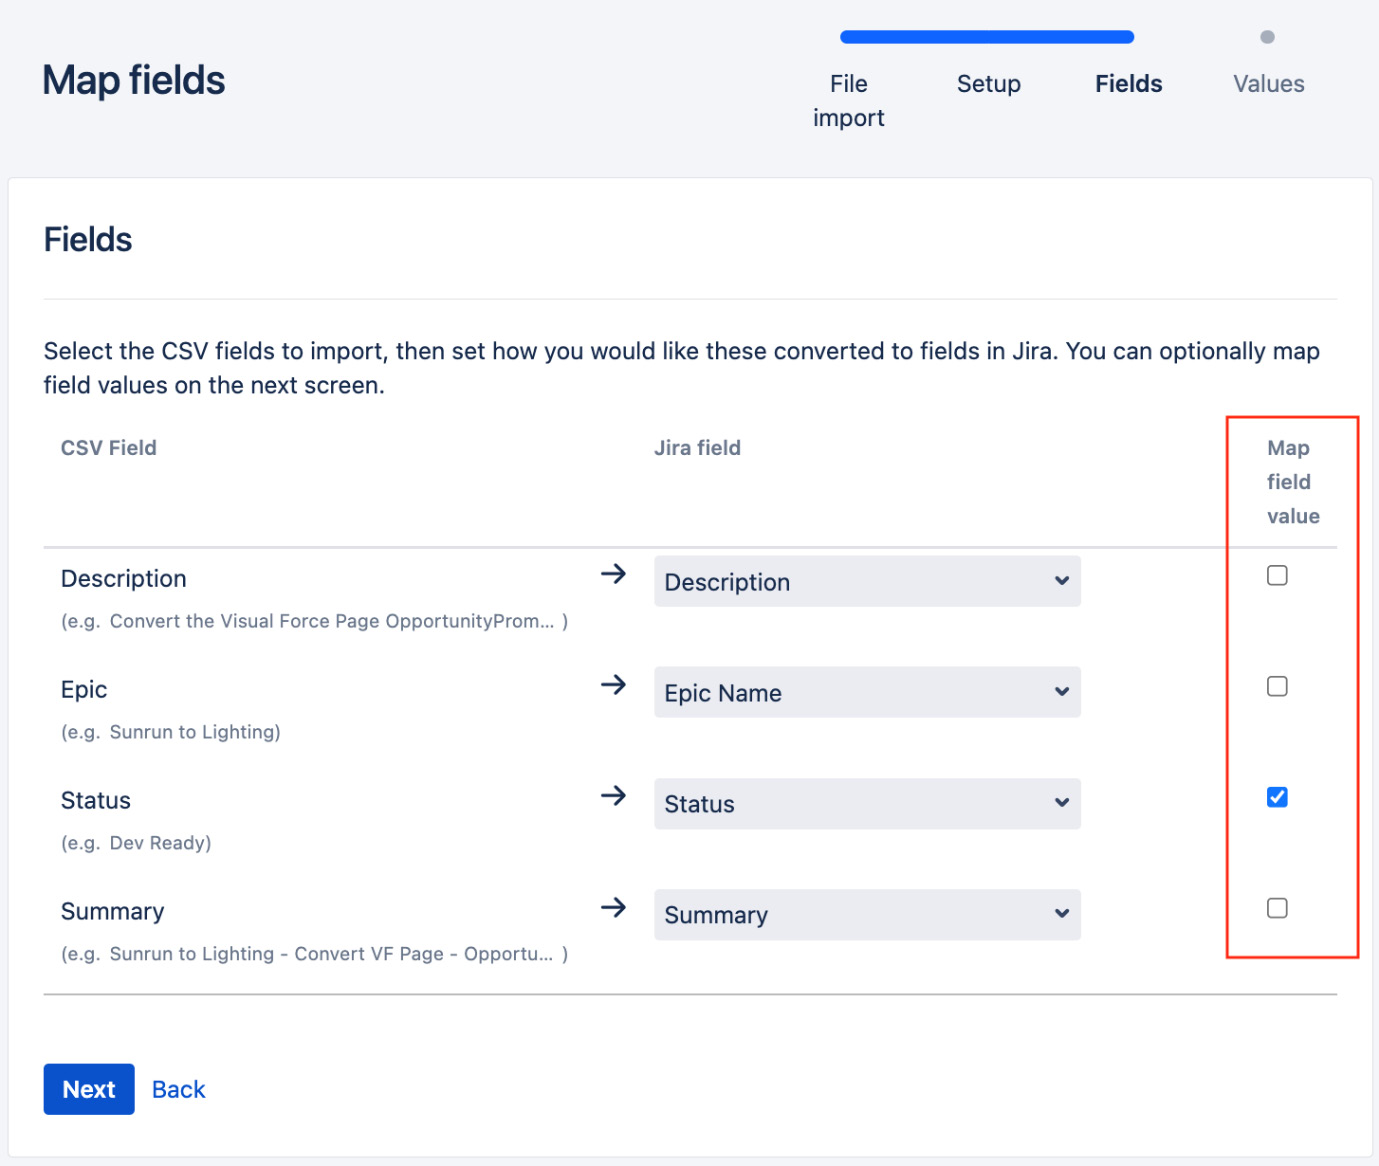Open the Description Jira field dropdown
The width and height of the screenshot is (1379, 1166).
click(x=866, y=582)
